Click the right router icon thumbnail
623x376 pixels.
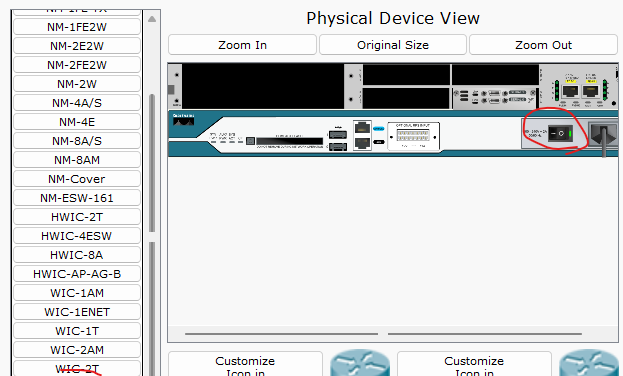click(x=589, y=362)
